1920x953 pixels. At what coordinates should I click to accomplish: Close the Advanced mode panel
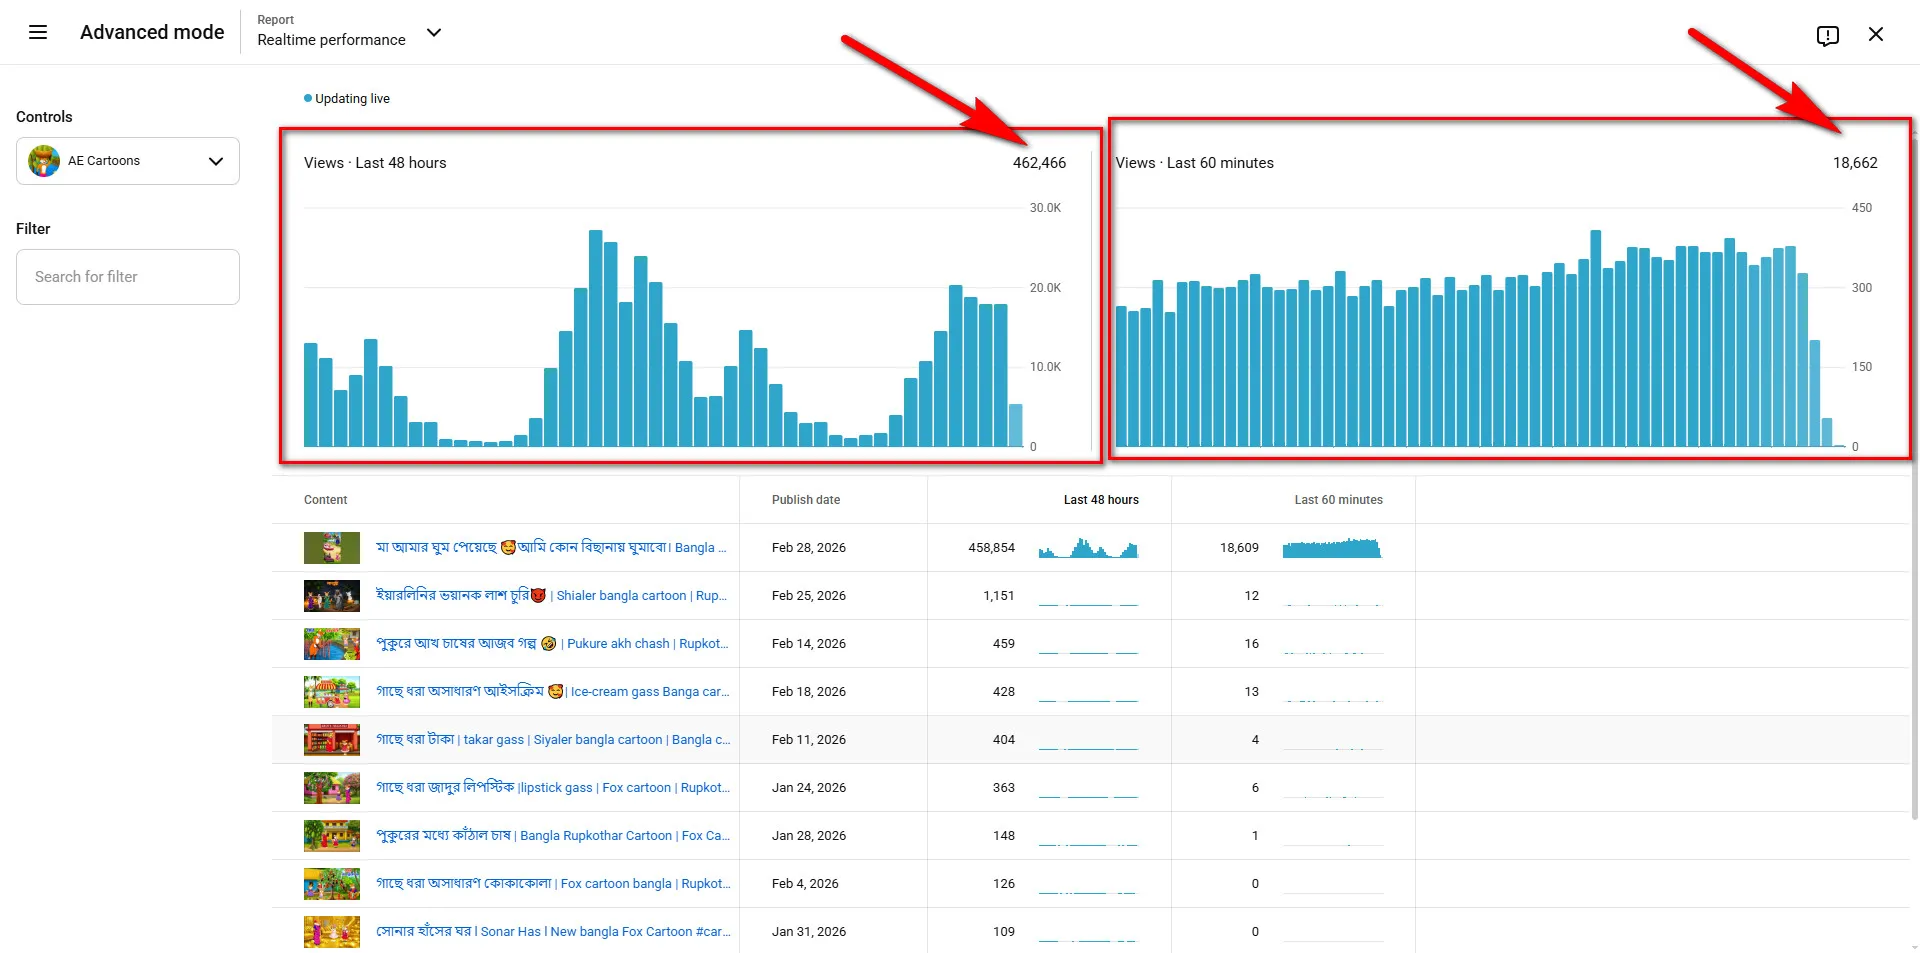tap(1876, 34)
